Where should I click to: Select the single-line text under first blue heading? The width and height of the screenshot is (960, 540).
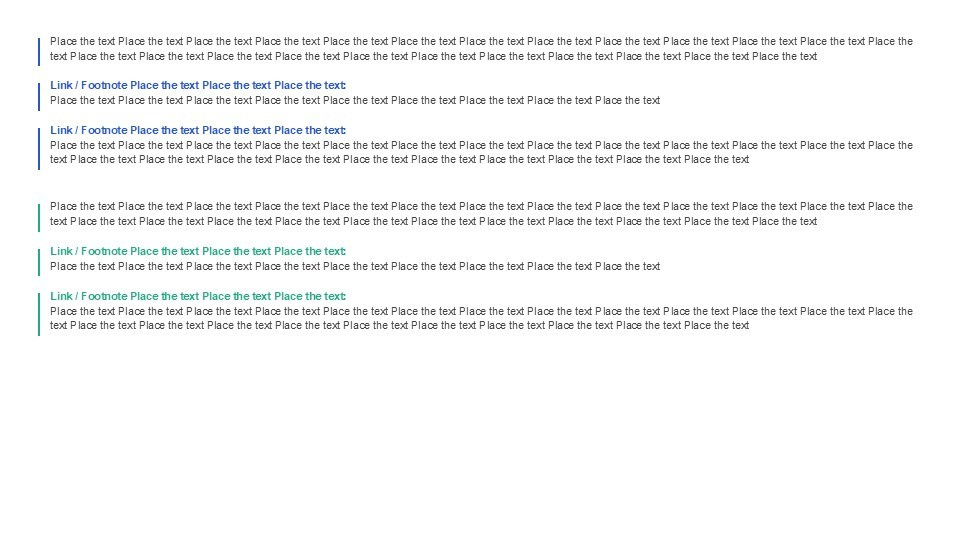[355, 101]
